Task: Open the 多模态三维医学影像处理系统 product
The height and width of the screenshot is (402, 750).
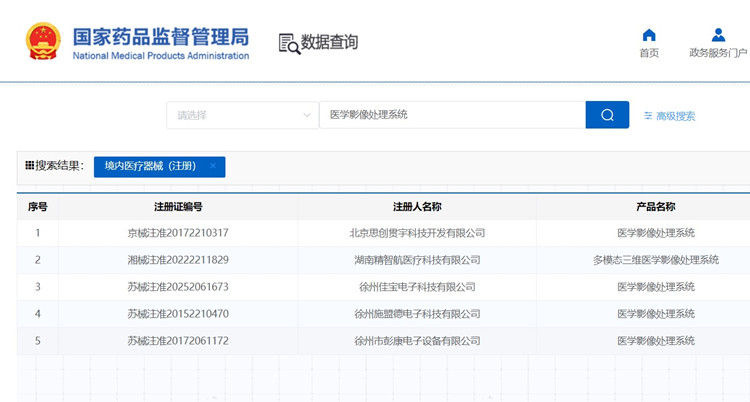Action: (x=655, y=260)
